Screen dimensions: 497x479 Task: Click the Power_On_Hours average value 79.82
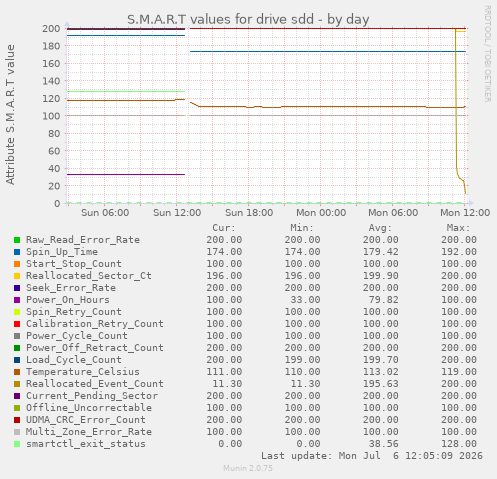pos(383,300)
